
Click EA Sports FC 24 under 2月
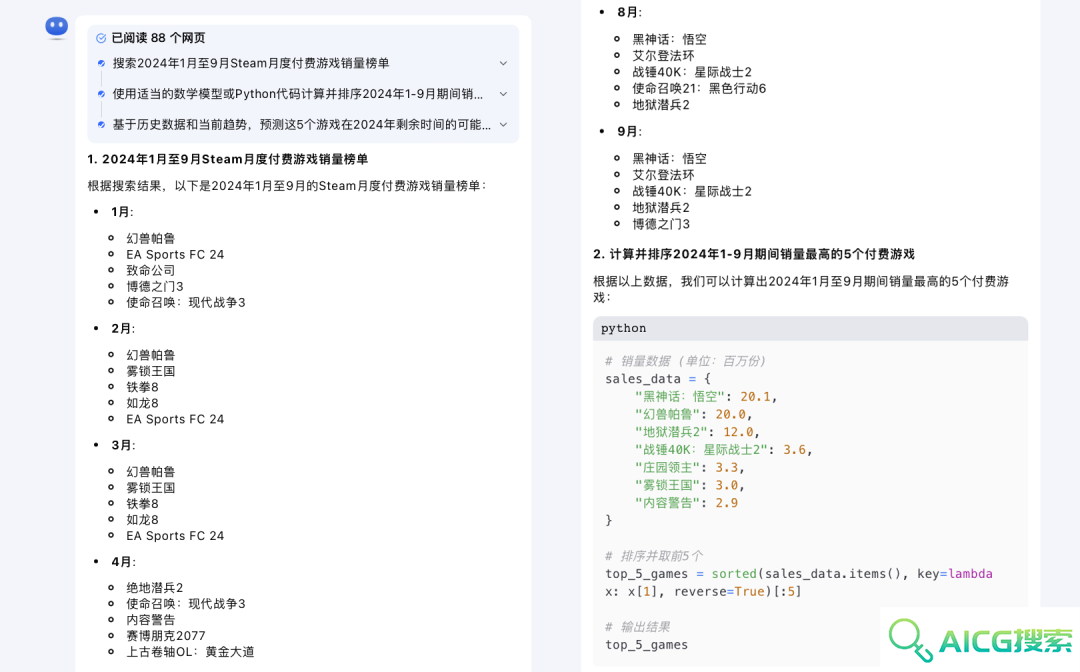[x=175, y=419]
